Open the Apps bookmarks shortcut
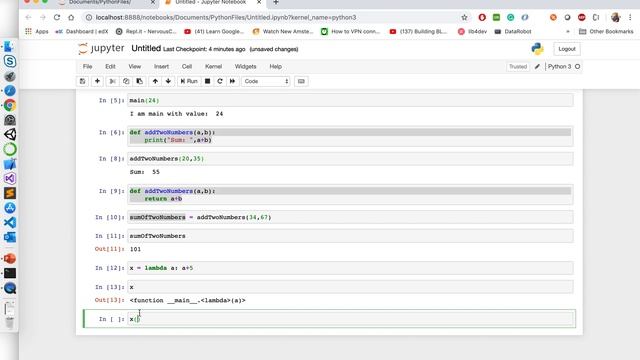The image size is (640, 360). (x=37, y=31)
